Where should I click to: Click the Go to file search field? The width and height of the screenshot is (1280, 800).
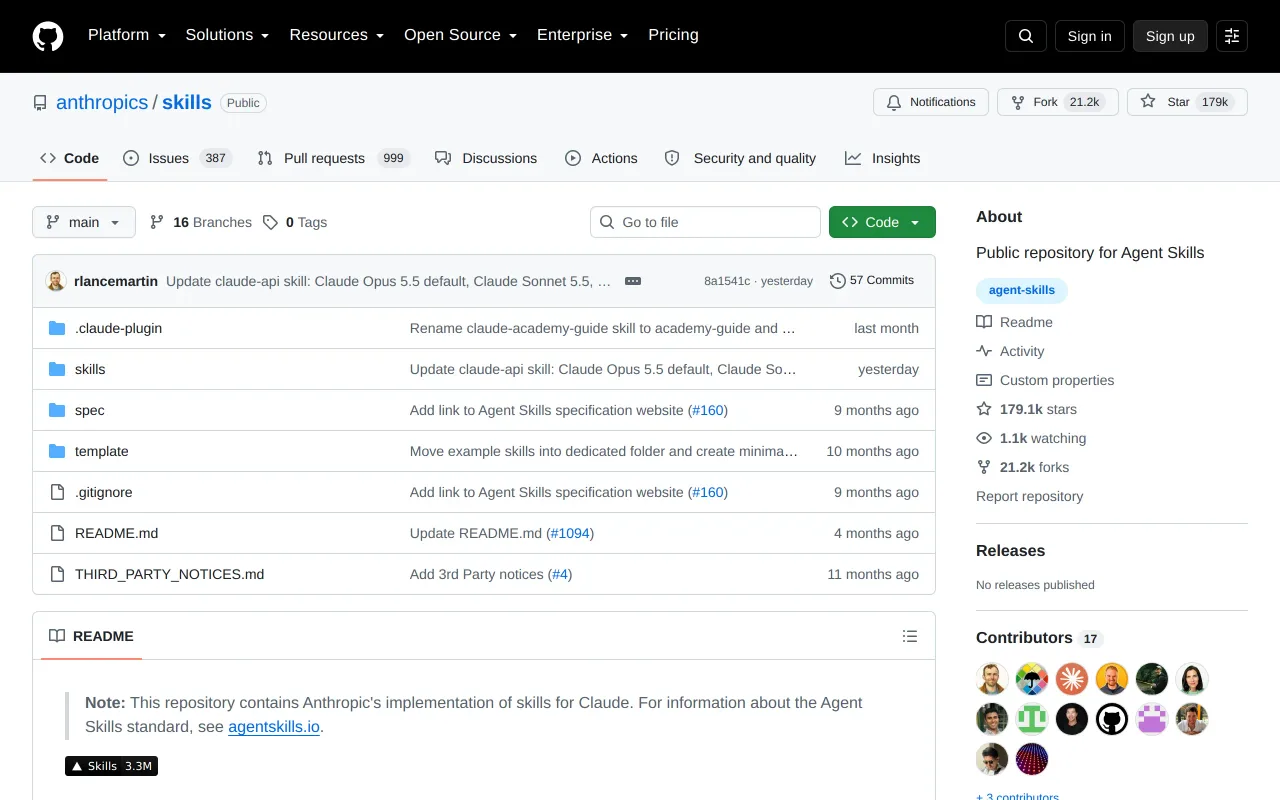(x=705, y=222)
